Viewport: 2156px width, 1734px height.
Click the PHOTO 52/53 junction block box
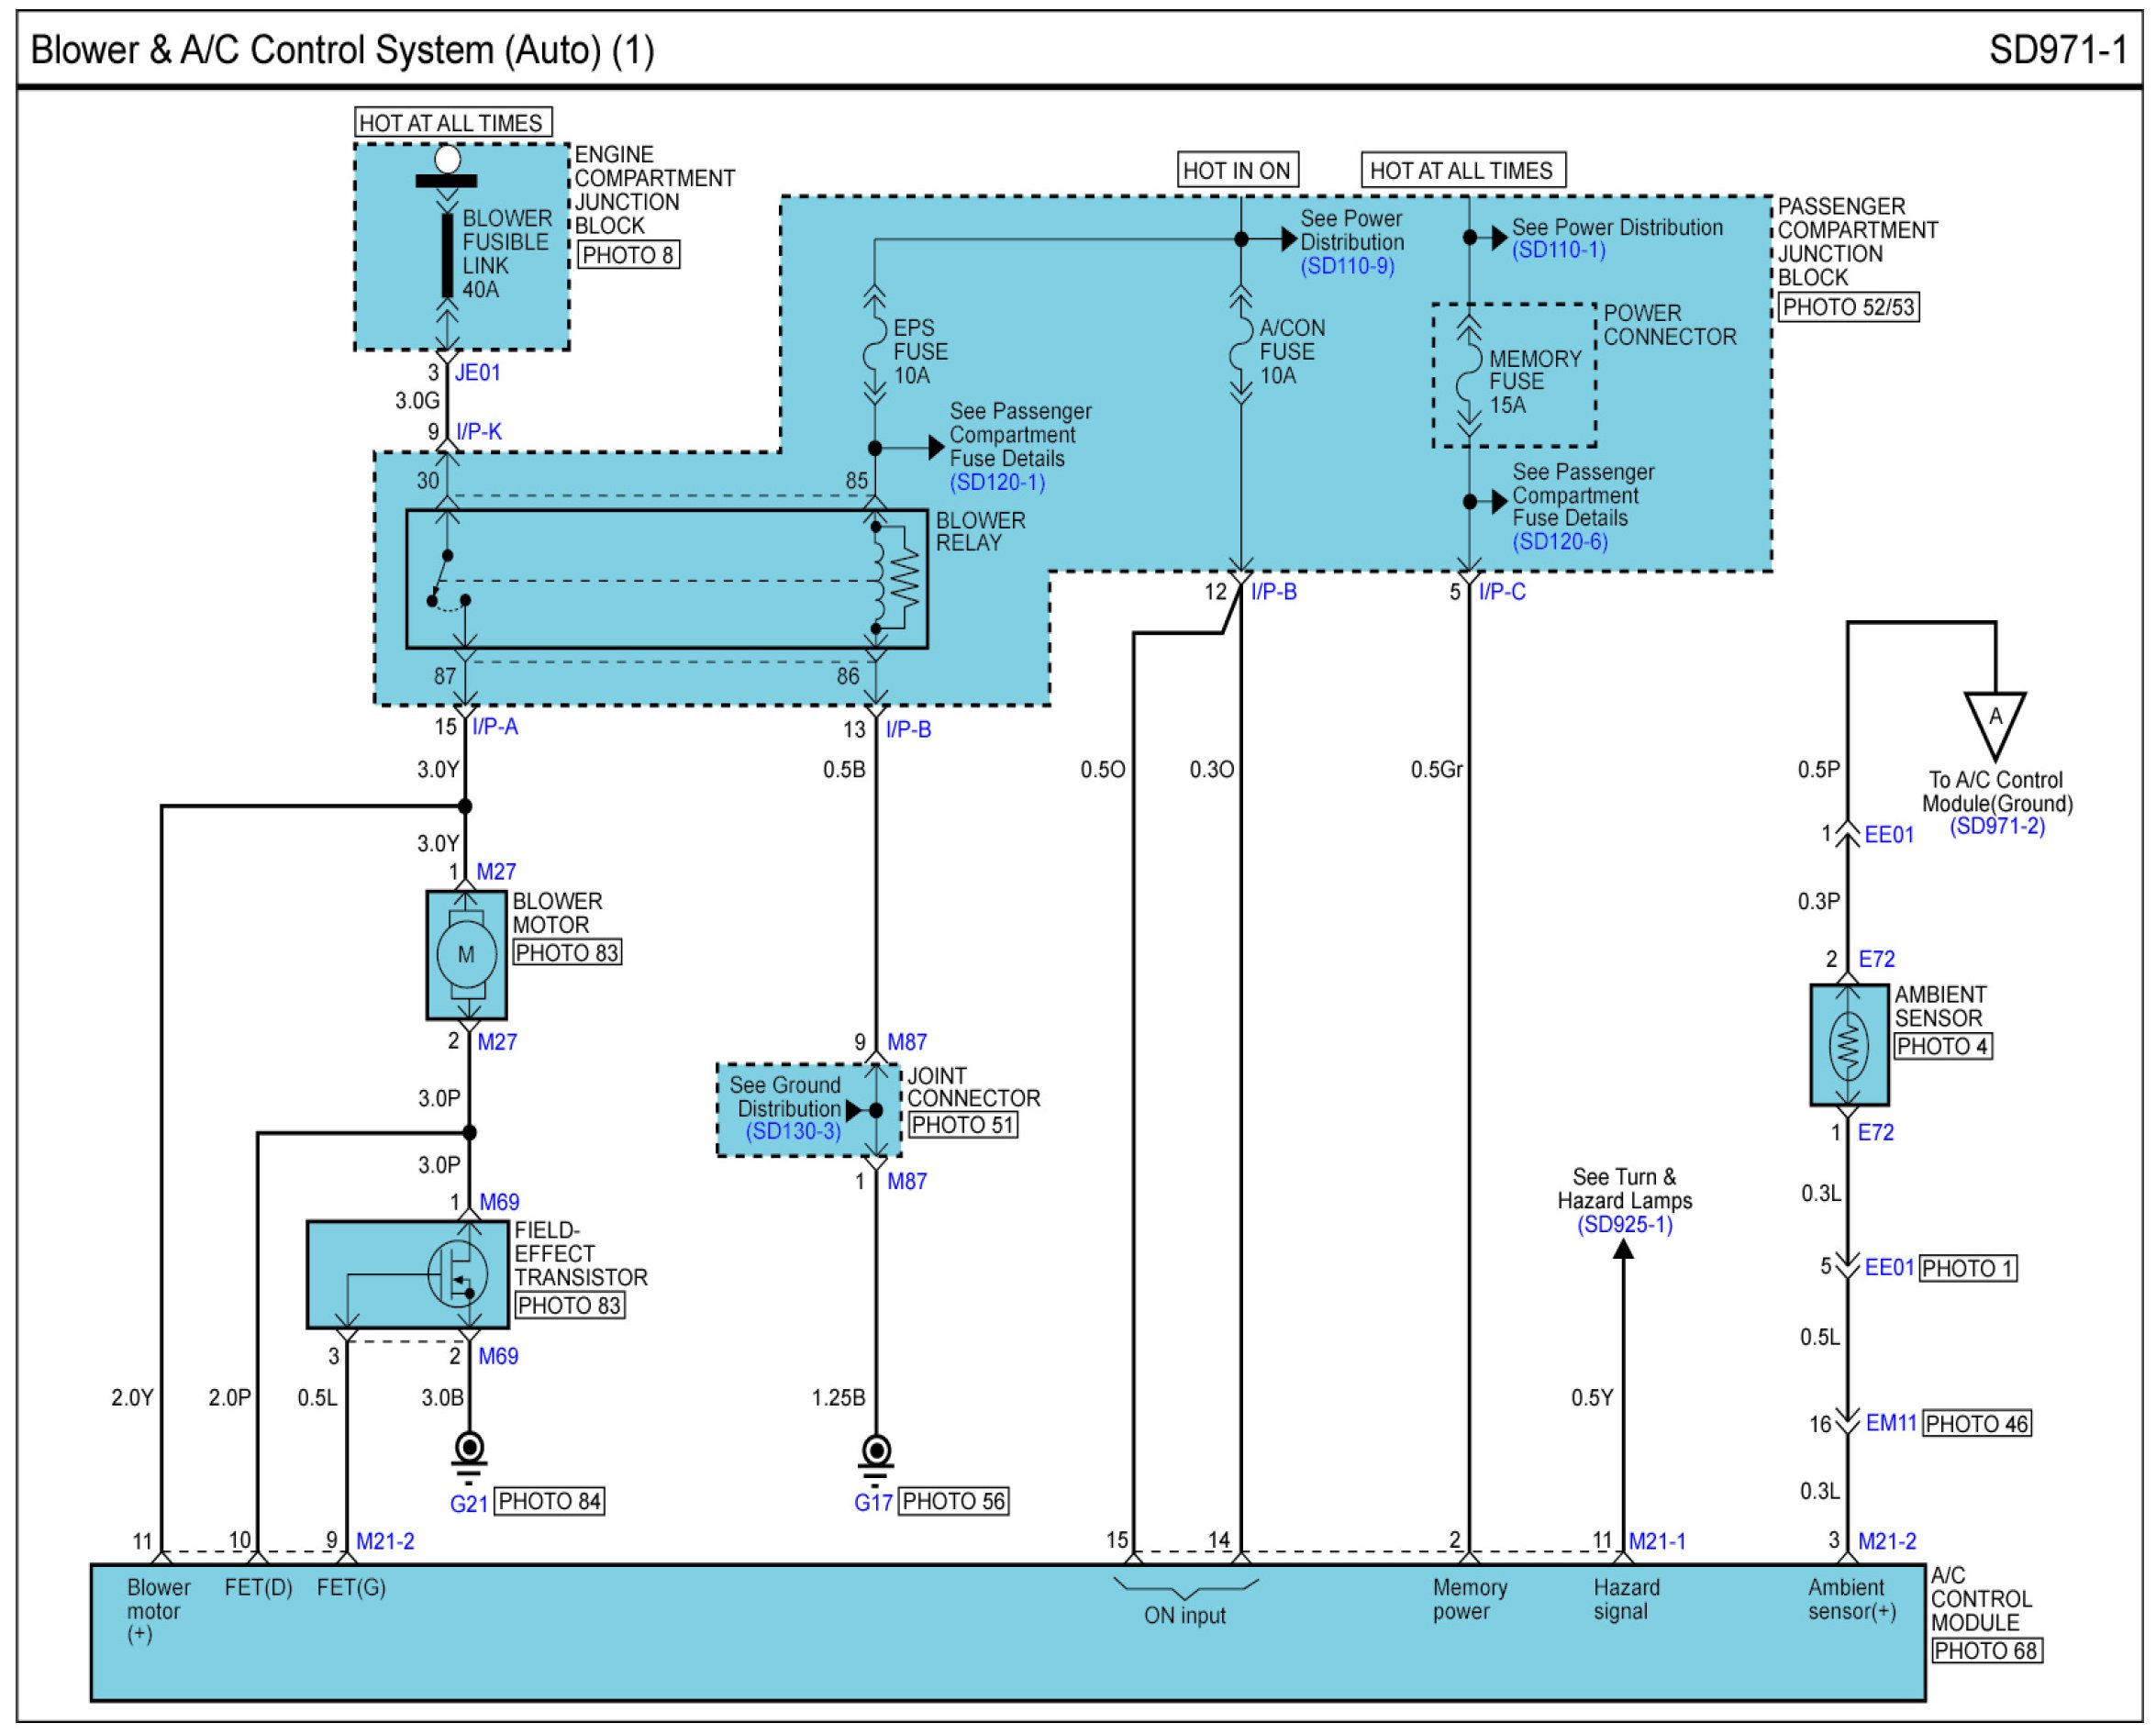1848,307
